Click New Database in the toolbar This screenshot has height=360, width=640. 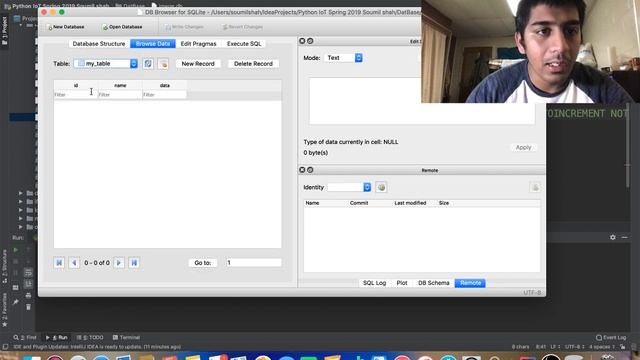(x=66, y=27)
